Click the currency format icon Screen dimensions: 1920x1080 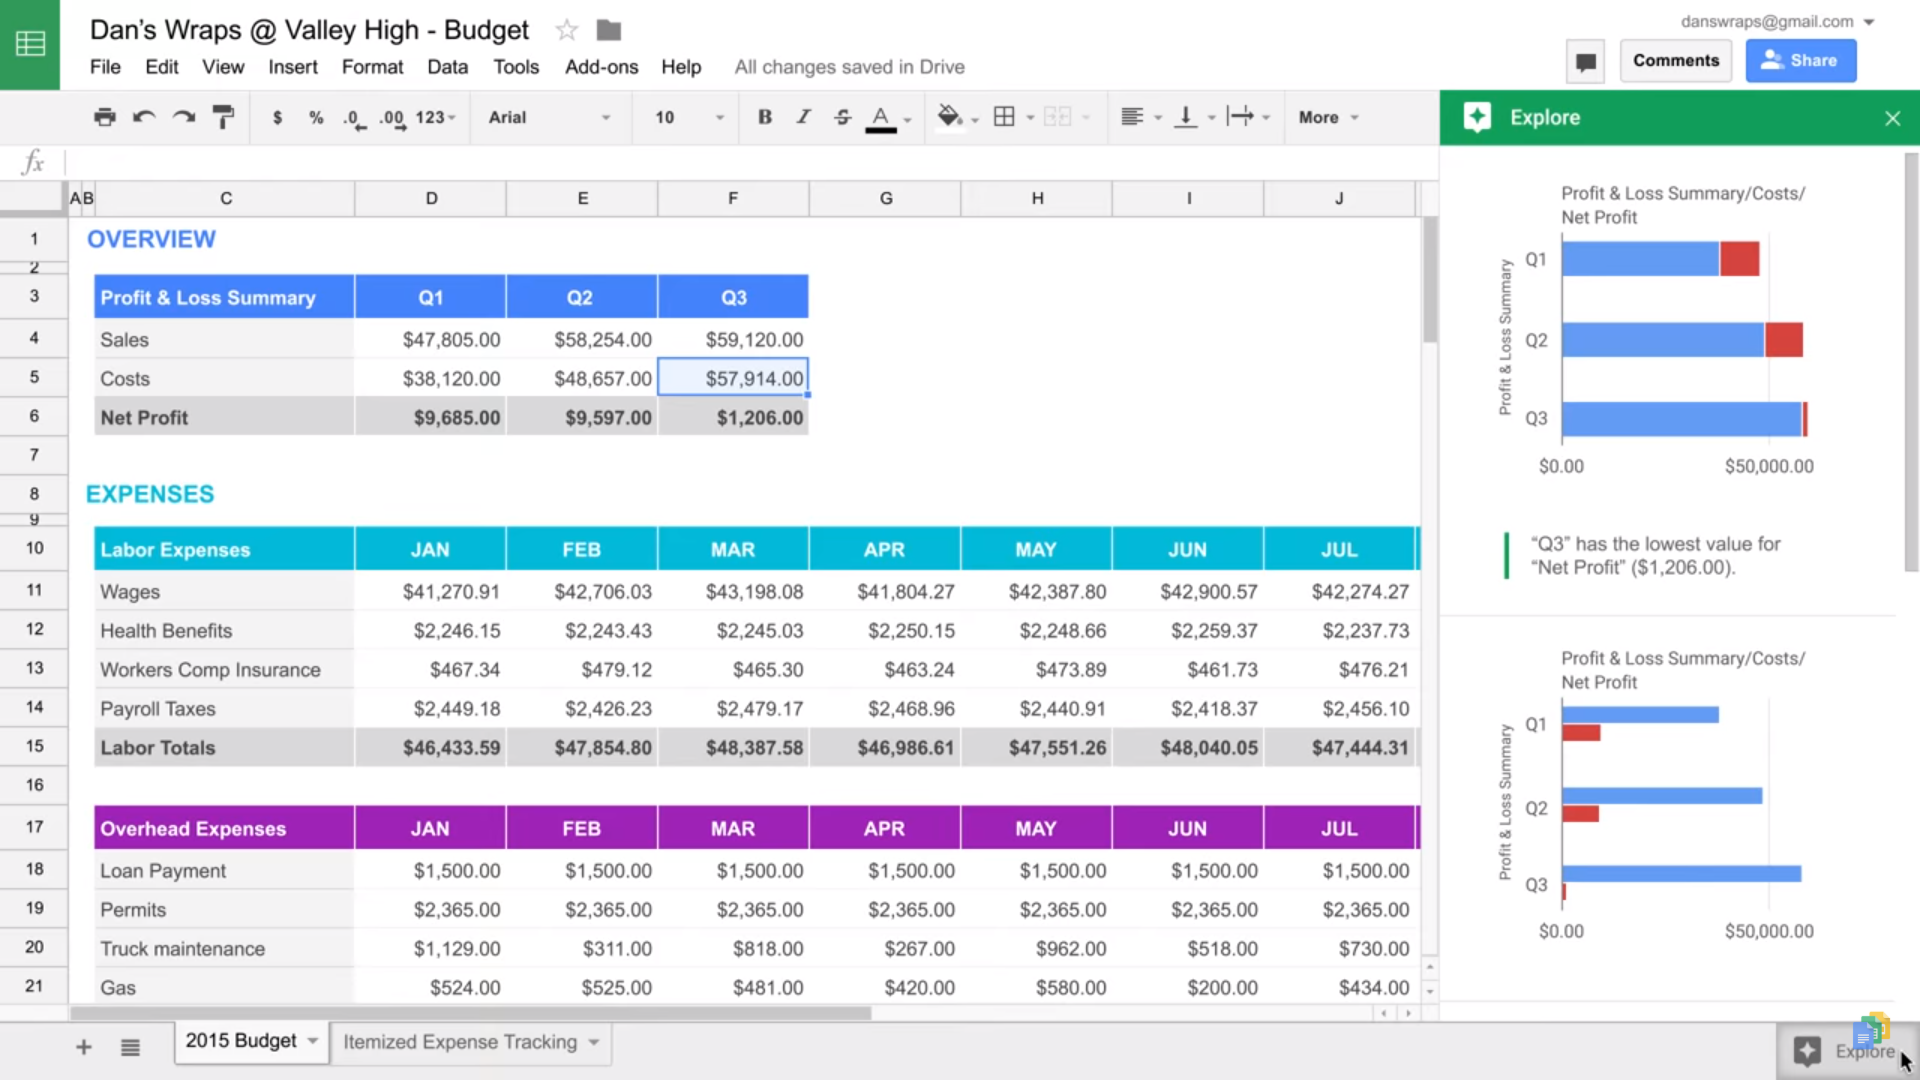[x=276, y=117]
